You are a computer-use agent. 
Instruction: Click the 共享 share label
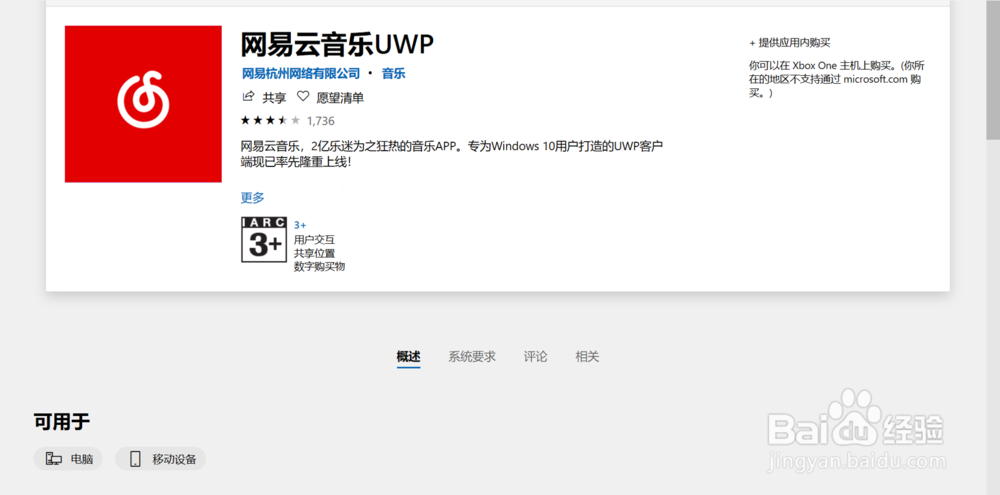pyautogui.click(x=274, y=98)
